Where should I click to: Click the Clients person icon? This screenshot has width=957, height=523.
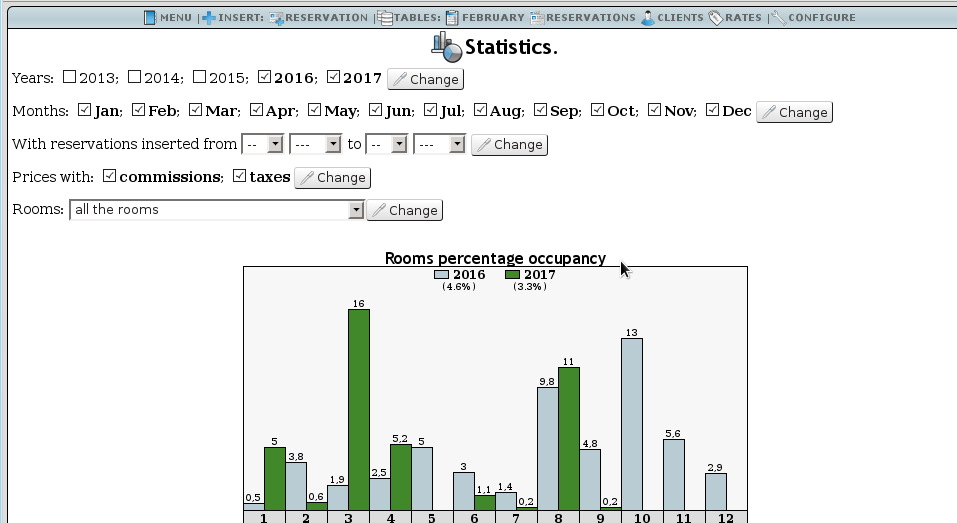click(x=648, y=17)
